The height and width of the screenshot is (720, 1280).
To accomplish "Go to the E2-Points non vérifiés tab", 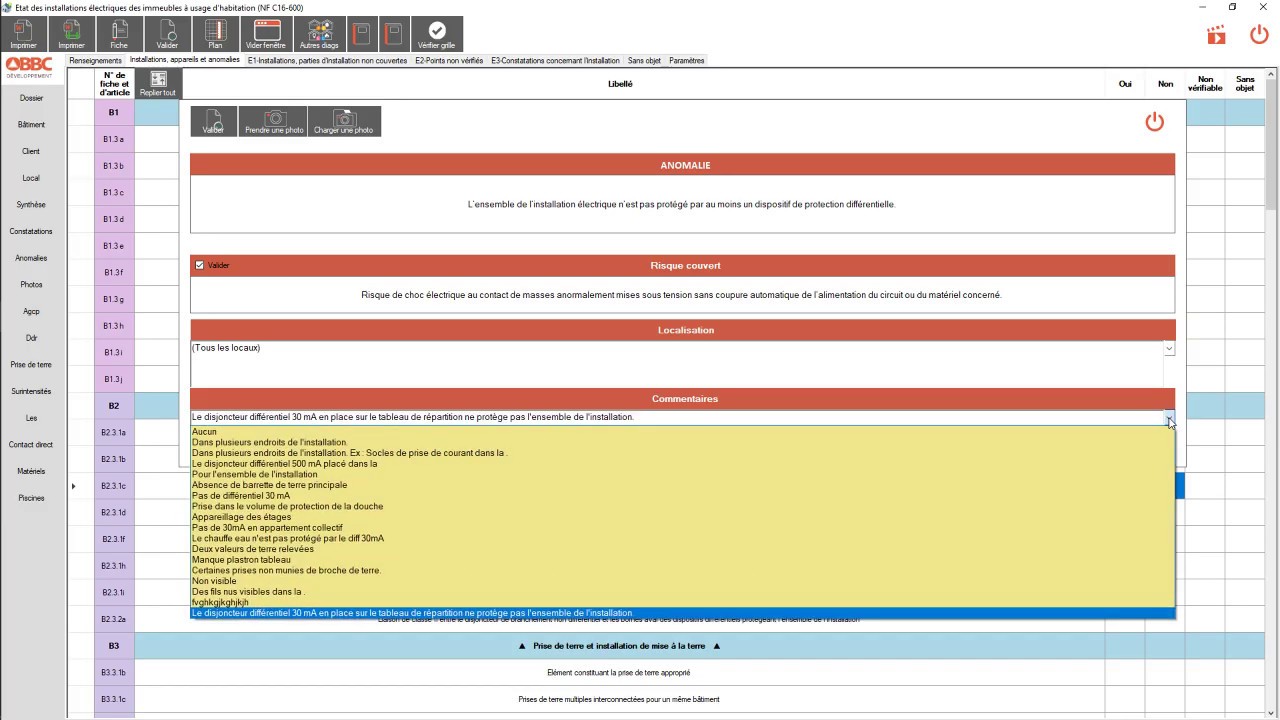I will (449, 60).
